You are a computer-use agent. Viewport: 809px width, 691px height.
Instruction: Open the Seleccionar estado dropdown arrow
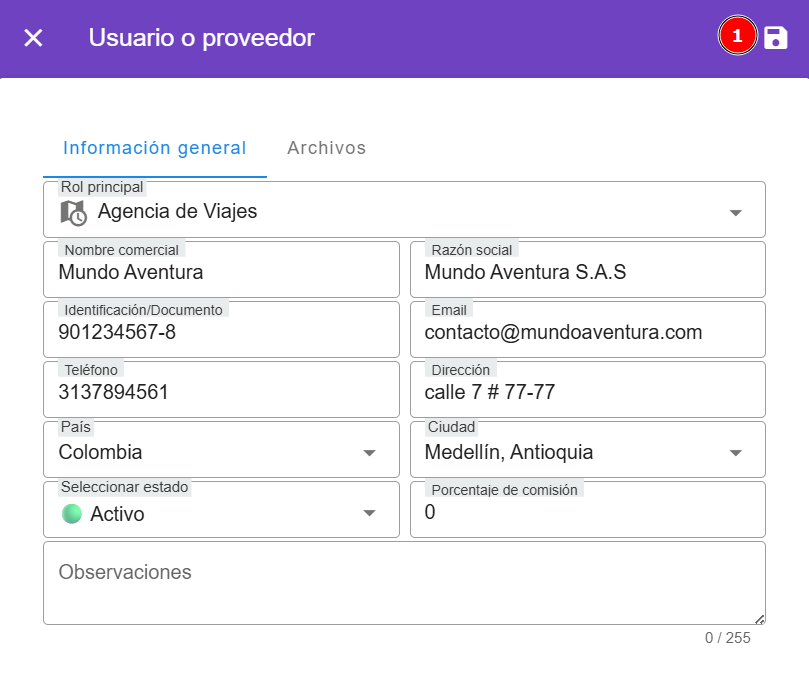369,514
